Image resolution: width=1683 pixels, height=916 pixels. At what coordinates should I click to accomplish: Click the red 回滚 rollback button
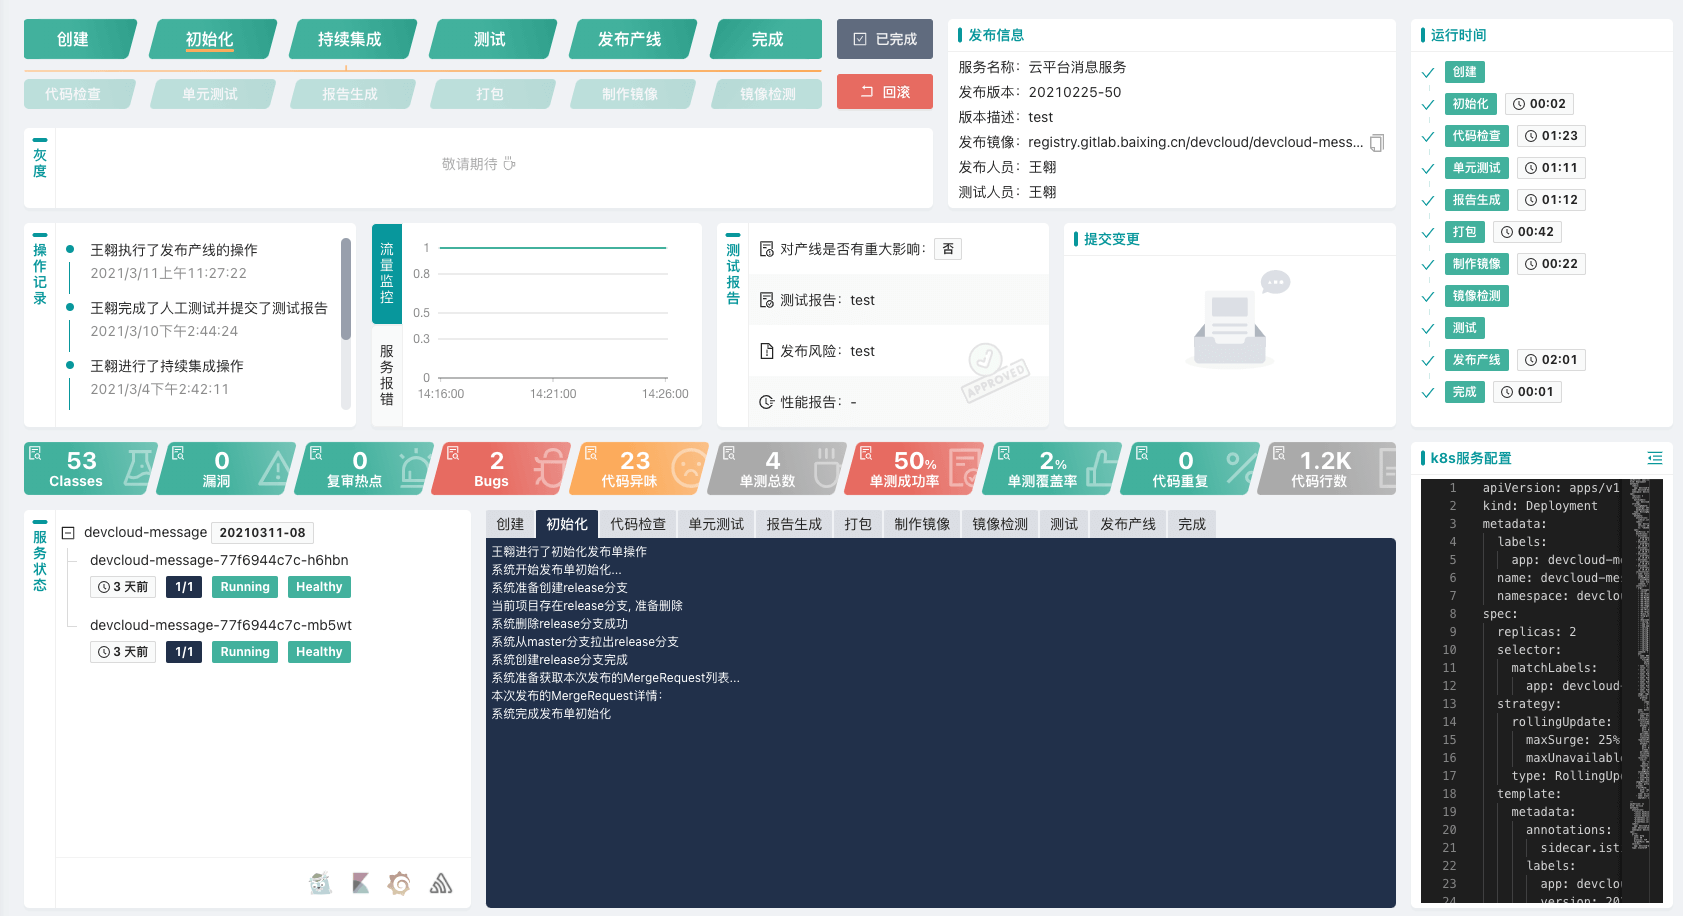(x=885, y=92)
